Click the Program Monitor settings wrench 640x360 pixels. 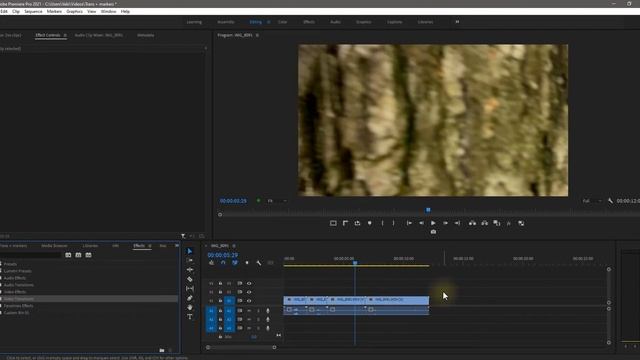610,201
